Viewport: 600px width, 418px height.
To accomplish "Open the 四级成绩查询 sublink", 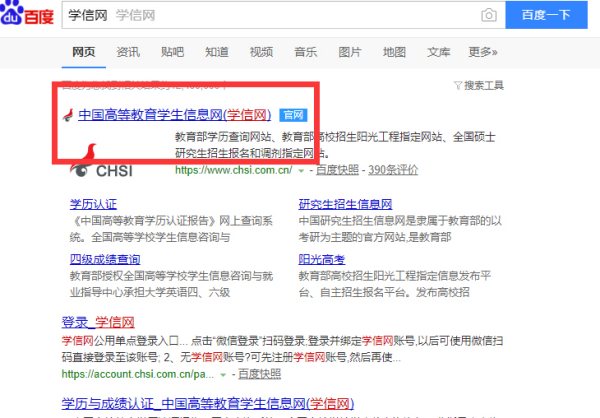I will pyautogui.click(x=105, y=259).
